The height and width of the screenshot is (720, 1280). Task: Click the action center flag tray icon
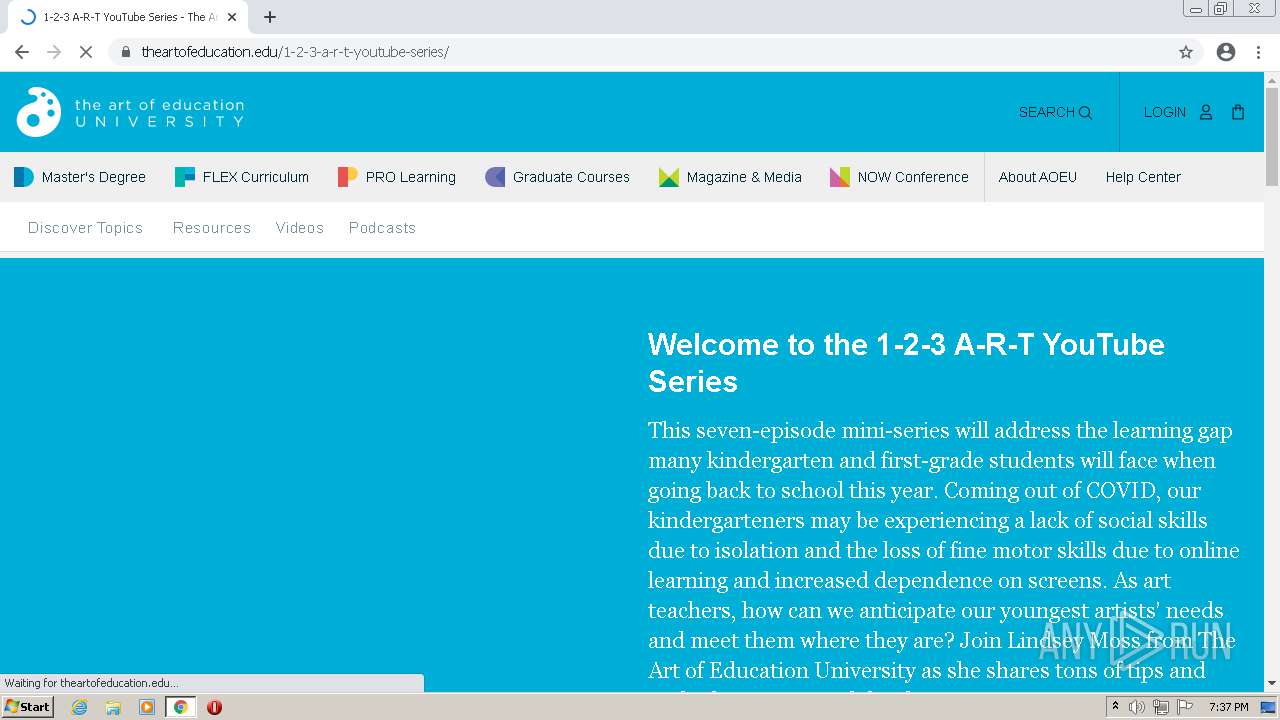pos(1185,707)
